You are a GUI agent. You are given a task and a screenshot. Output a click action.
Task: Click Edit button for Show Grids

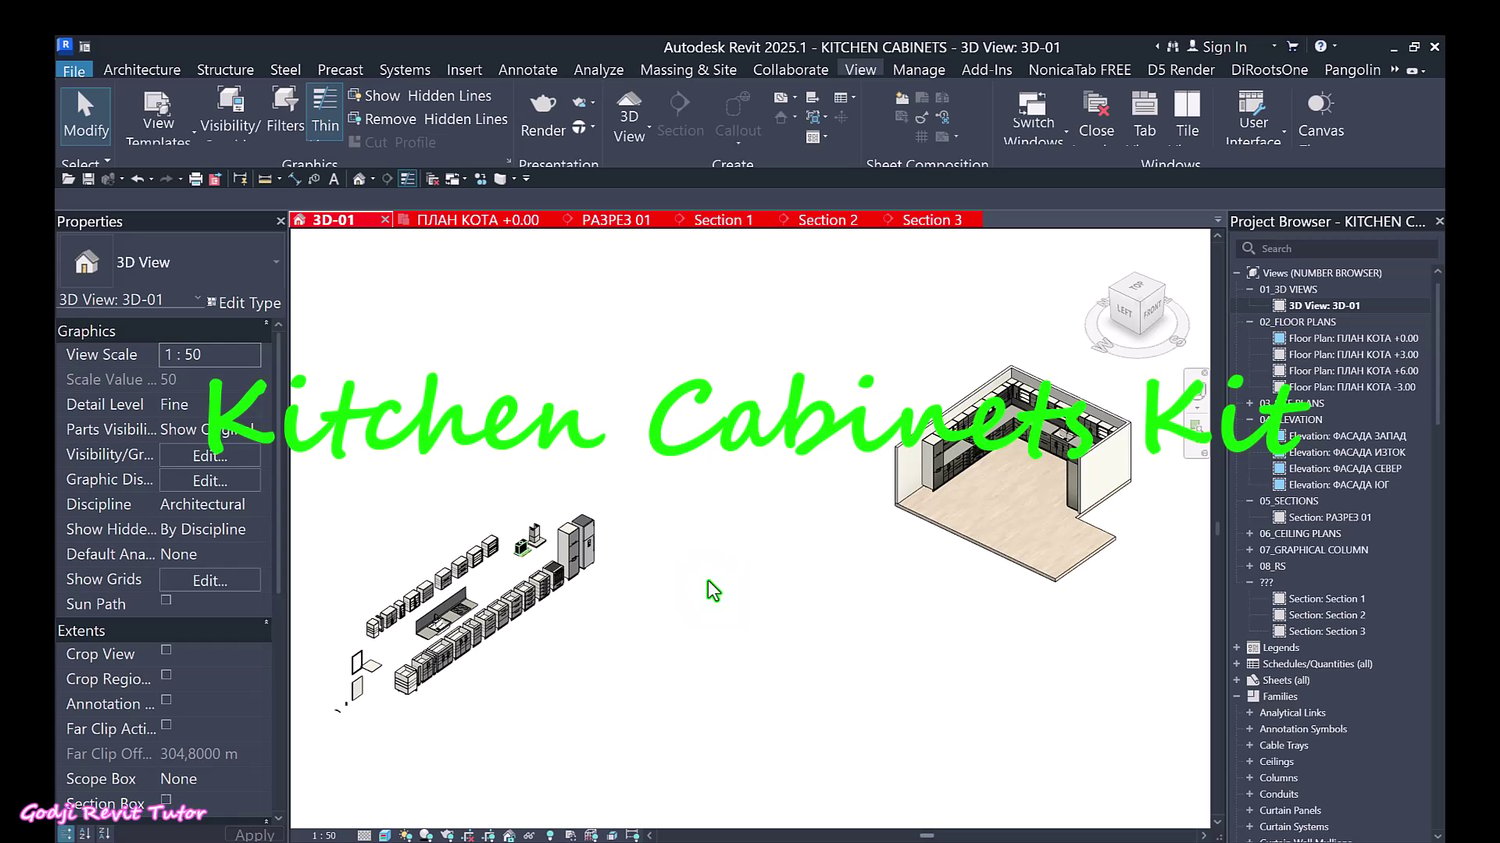click(210, 580)
